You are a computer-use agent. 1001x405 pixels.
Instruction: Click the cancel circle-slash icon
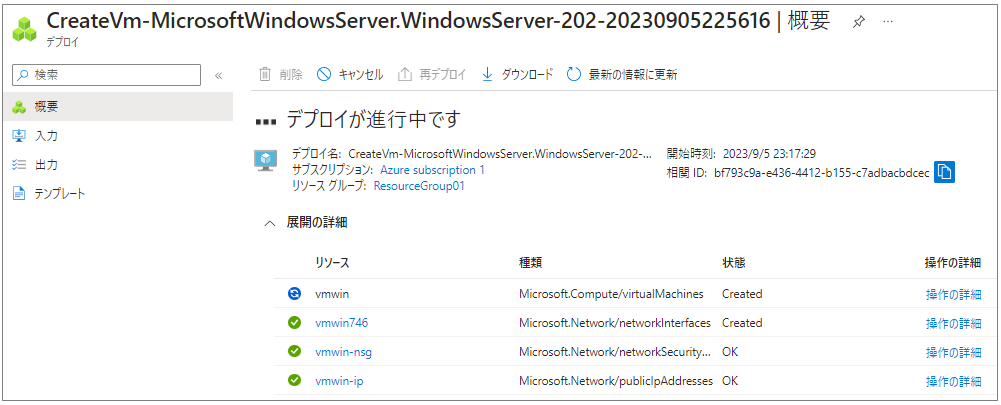(x=324, y=74)
